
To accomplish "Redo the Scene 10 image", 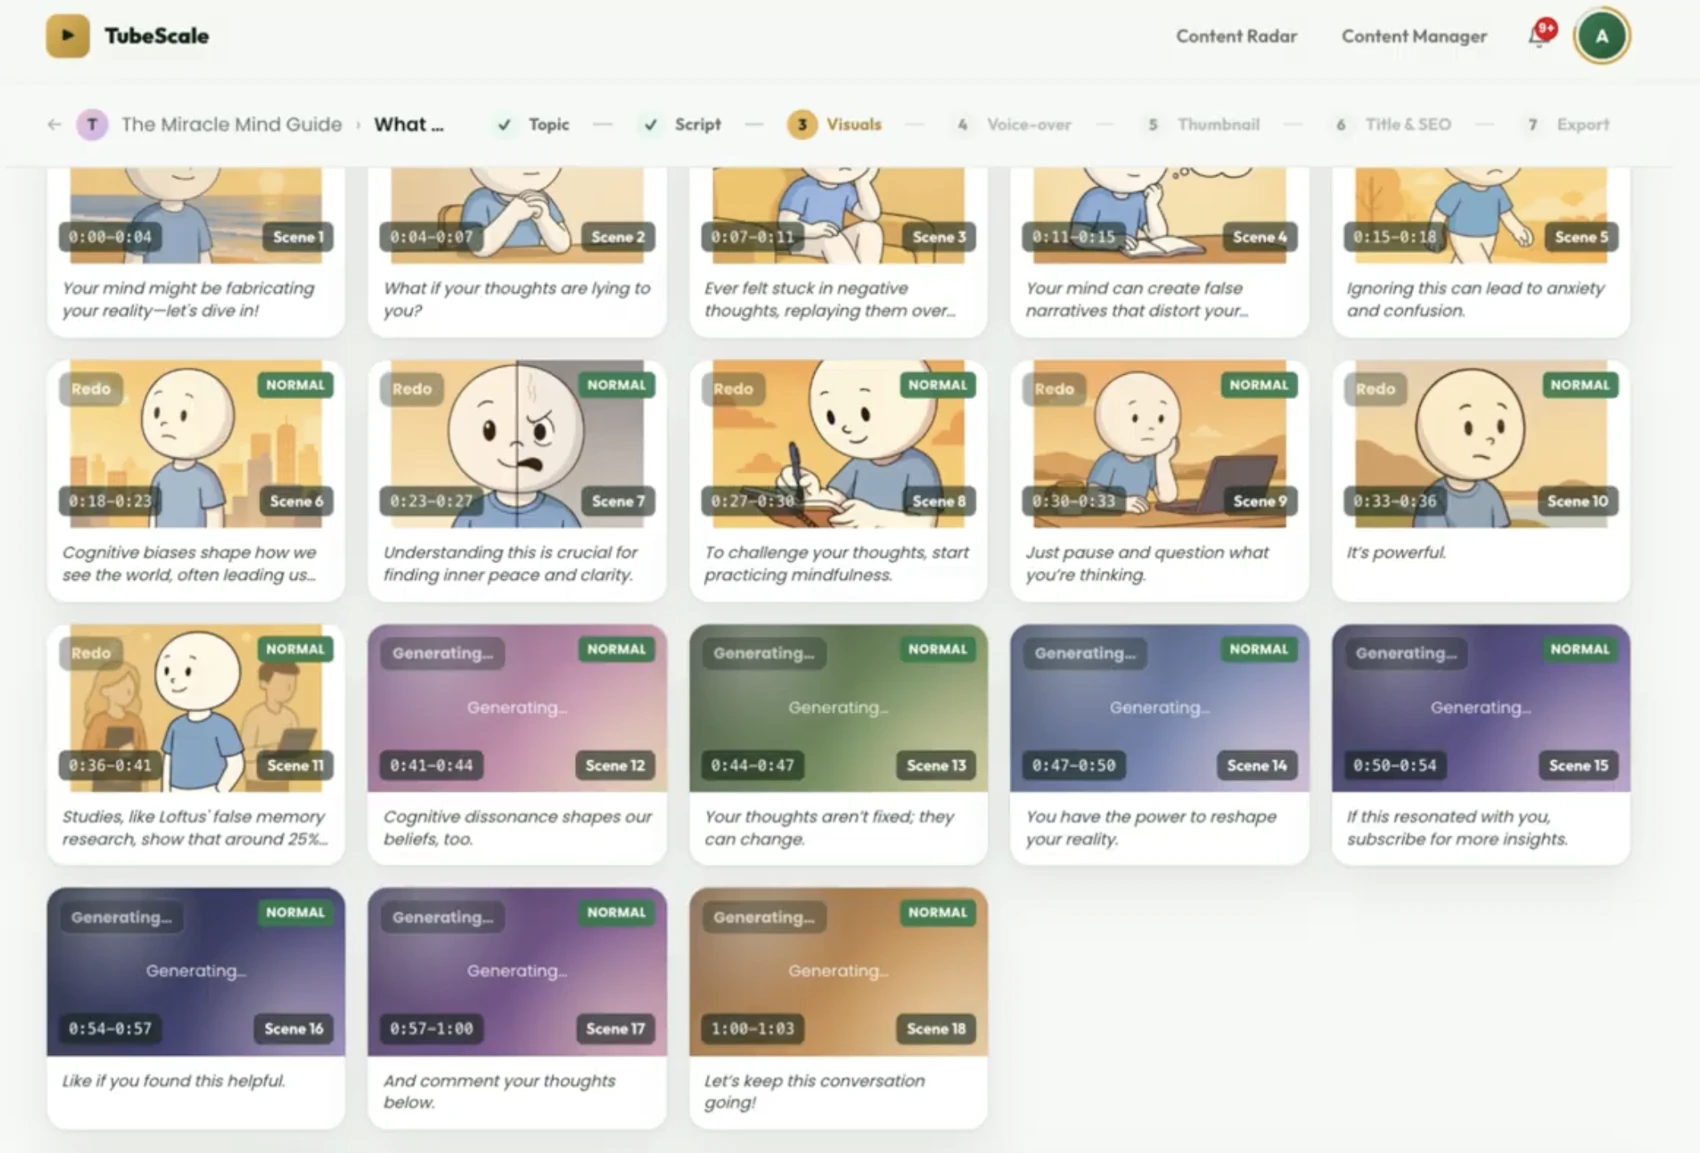I will coord(1375,389).
